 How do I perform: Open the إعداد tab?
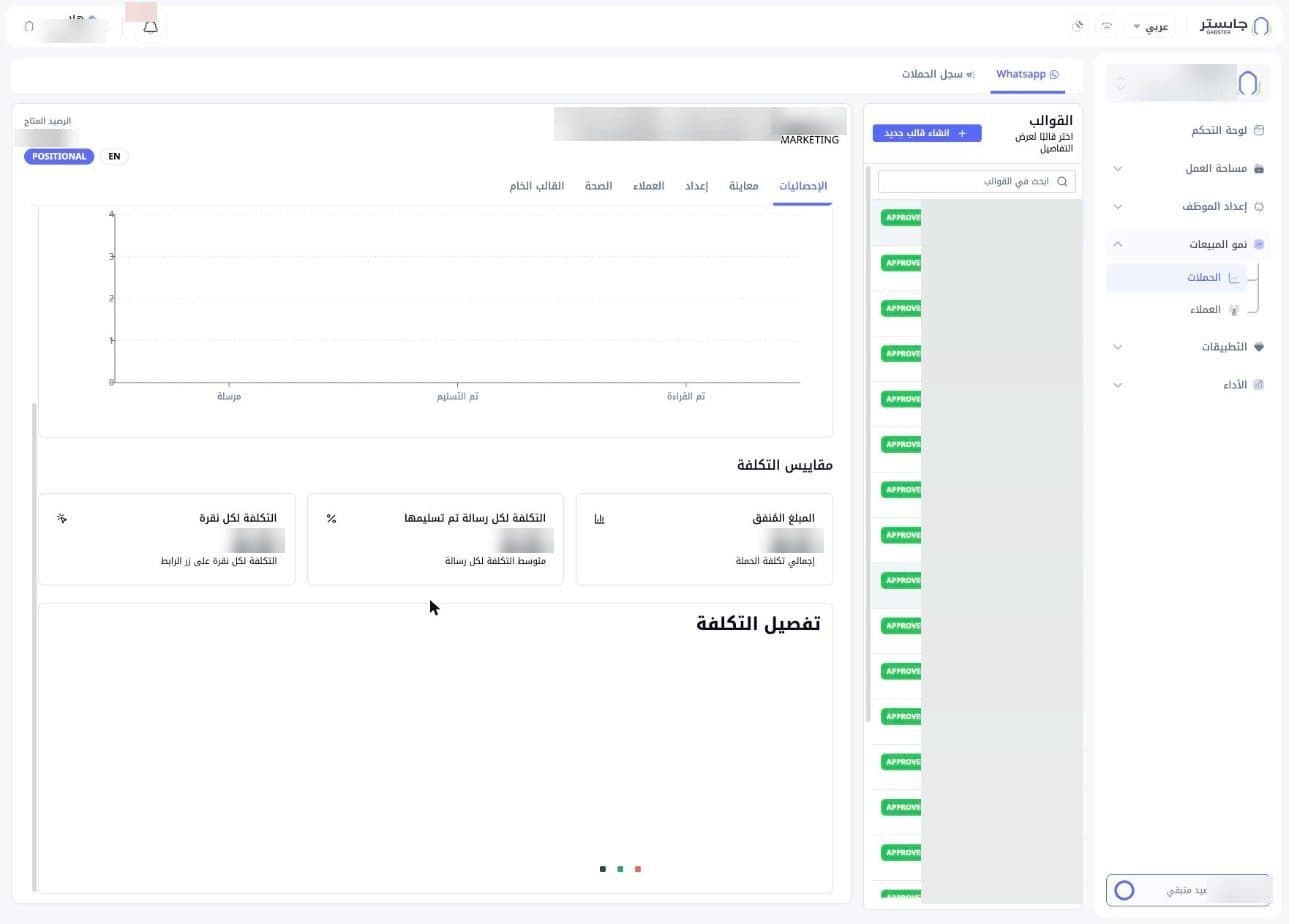[x=696, y=186]
